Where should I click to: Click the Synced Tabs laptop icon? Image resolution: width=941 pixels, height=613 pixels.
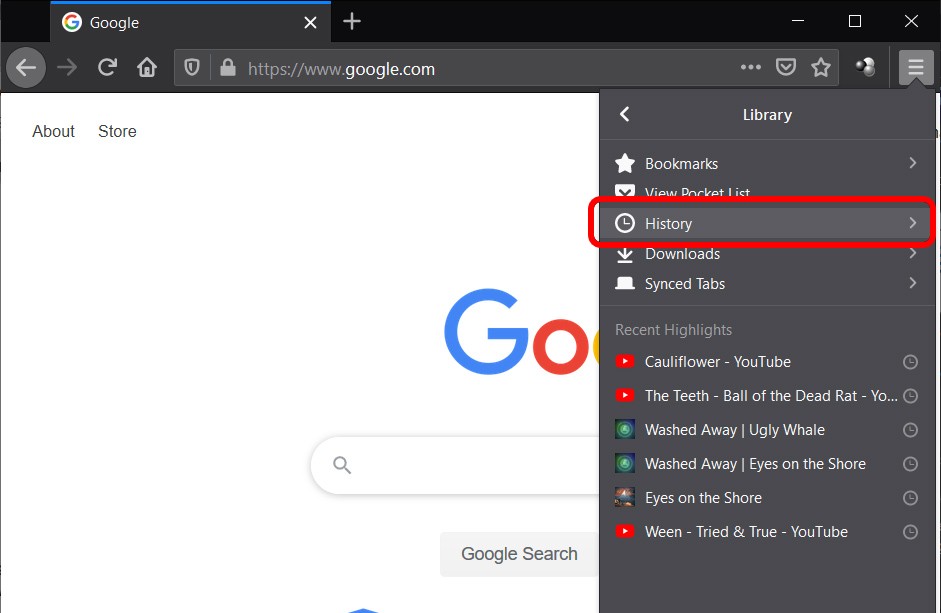click(625, 283)
